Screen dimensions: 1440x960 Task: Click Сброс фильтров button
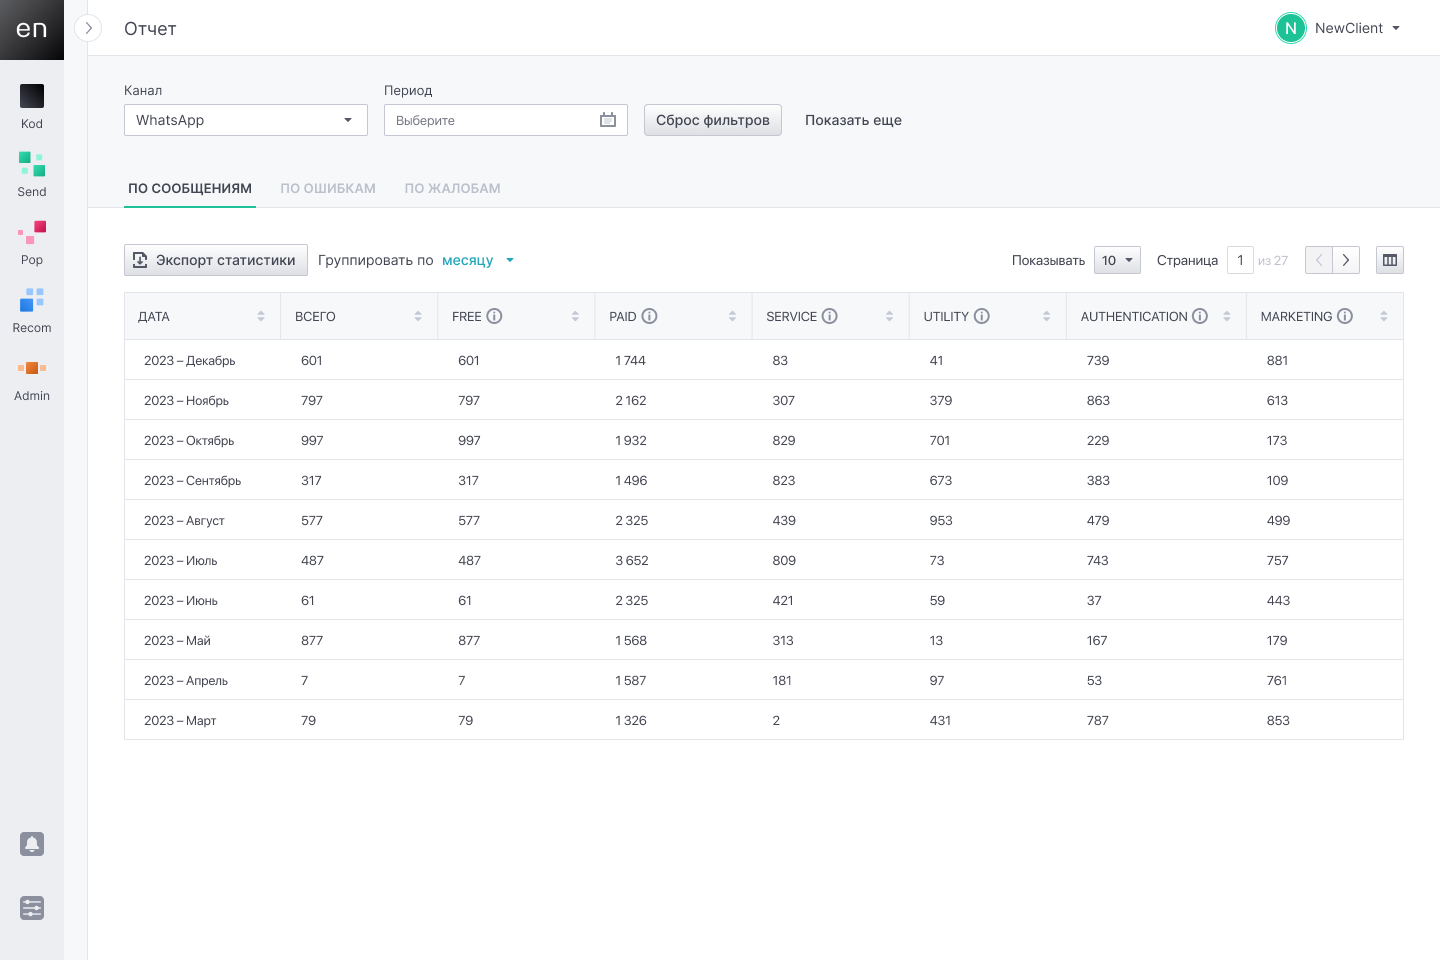click(x=712, y=120)
